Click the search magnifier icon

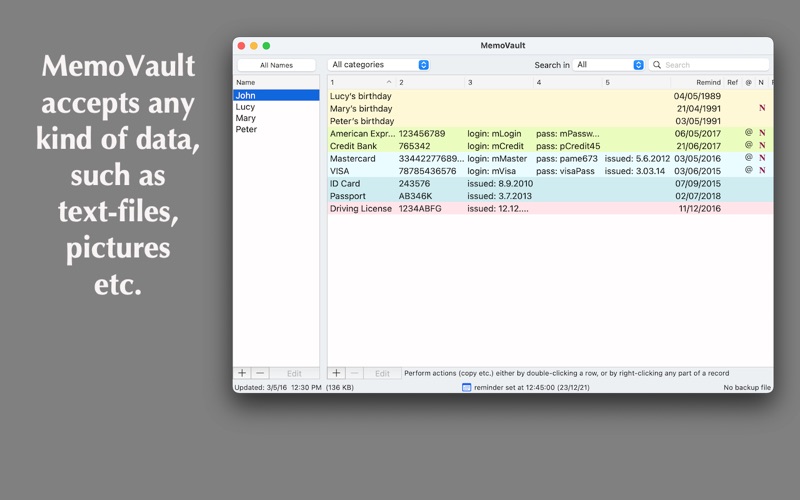coord(657,65)
